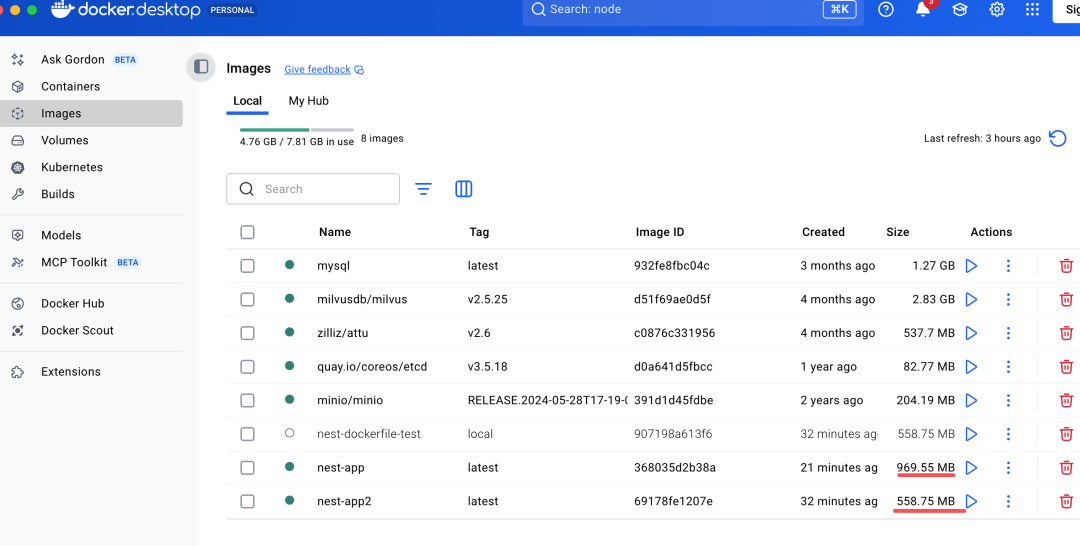Viewport: 1080px width, 546px height.
Task: Delete the nest-dockerfile-test image
Action: coord(1066,434)
